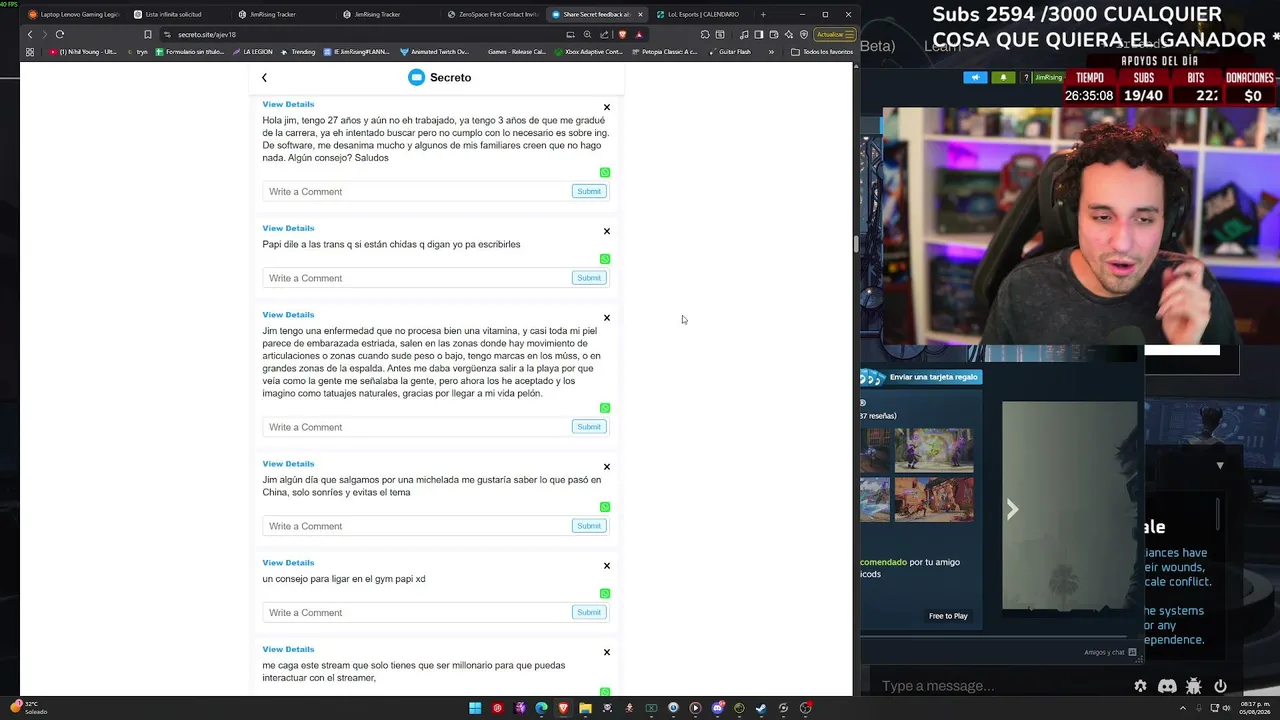This screenshot has height=720, width=1280.
Task: Open View Details for 'Papi dile a las trans'
Action: coord(288,228)
